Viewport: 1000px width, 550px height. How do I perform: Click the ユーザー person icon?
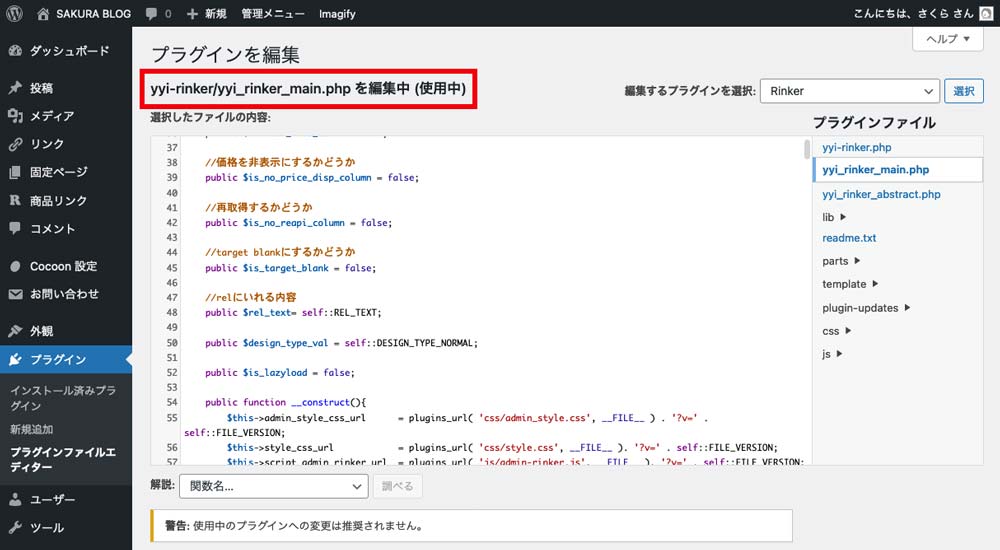pos(15,500)
